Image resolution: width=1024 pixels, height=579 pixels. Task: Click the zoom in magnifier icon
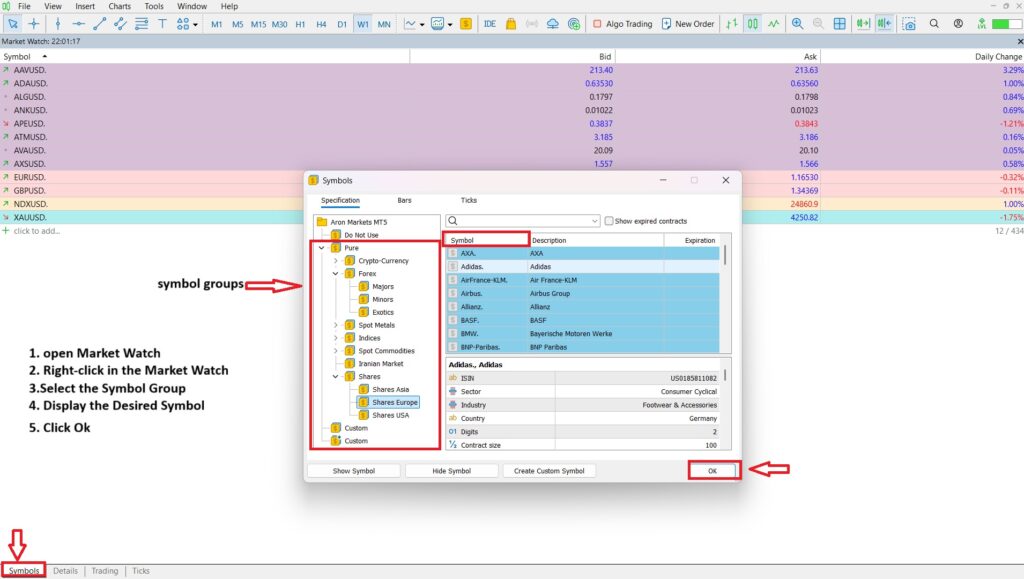tap(797, 23)
